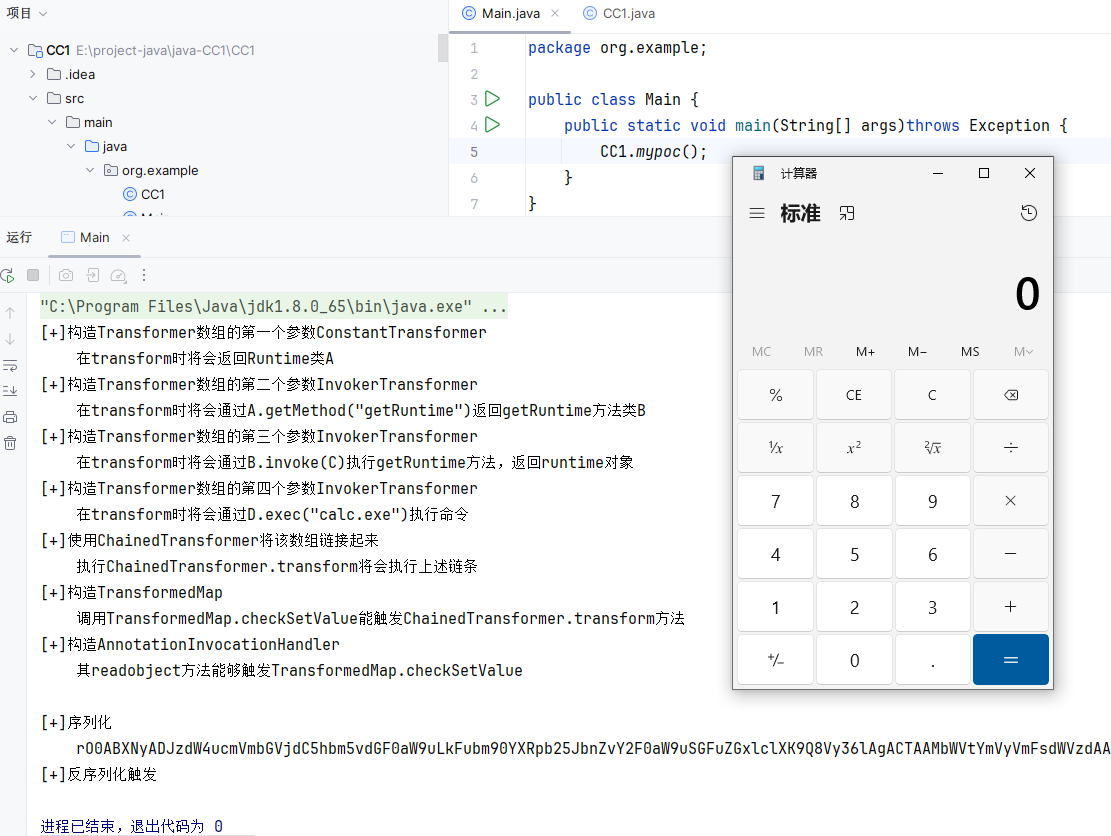Run class Main via gutter icon line 3
Viewport: 1111px width, 836px height.
click(492, 98)
